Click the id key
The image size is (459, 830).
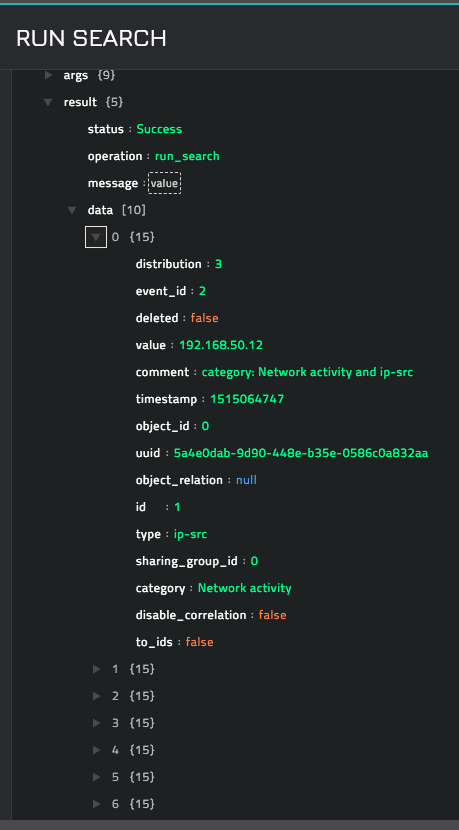[140, 507]
